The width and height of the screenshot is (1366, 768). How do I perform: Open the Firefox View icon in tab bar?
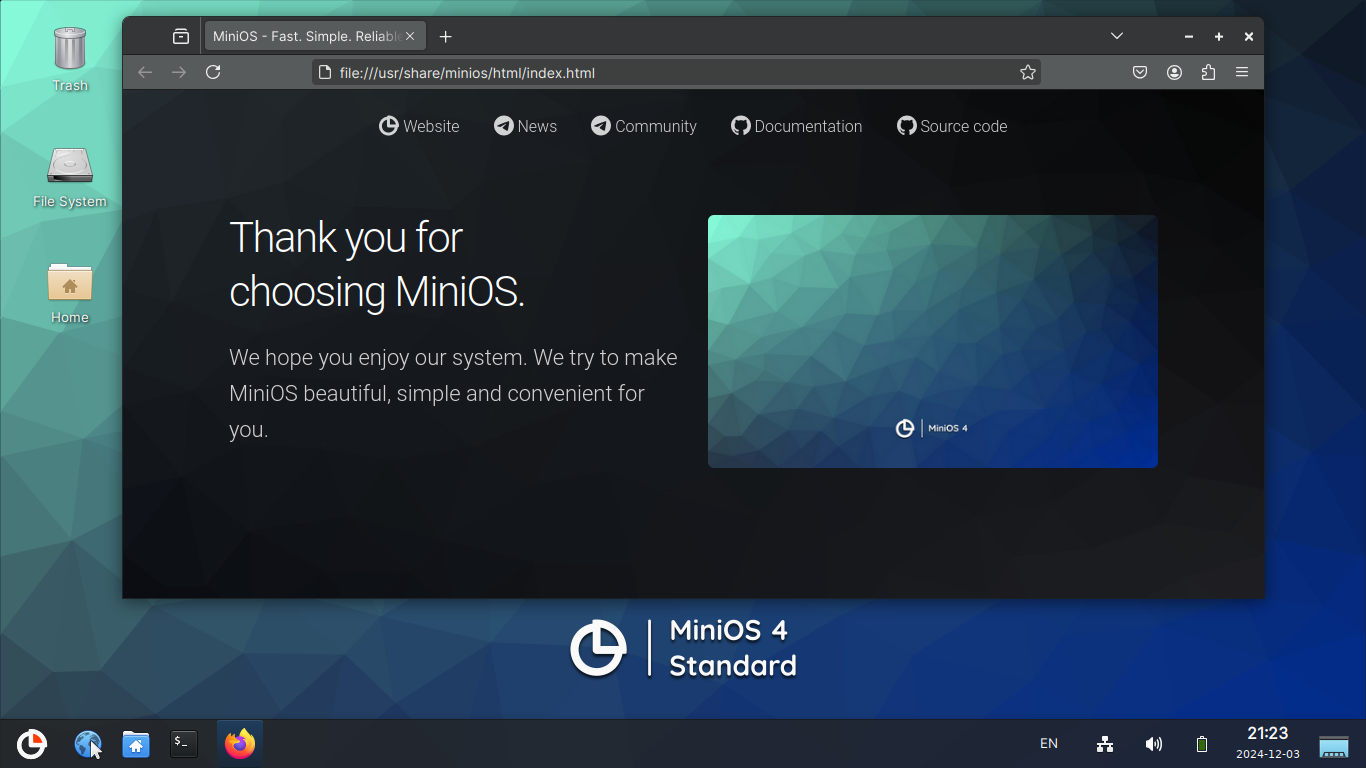point(181,36)
